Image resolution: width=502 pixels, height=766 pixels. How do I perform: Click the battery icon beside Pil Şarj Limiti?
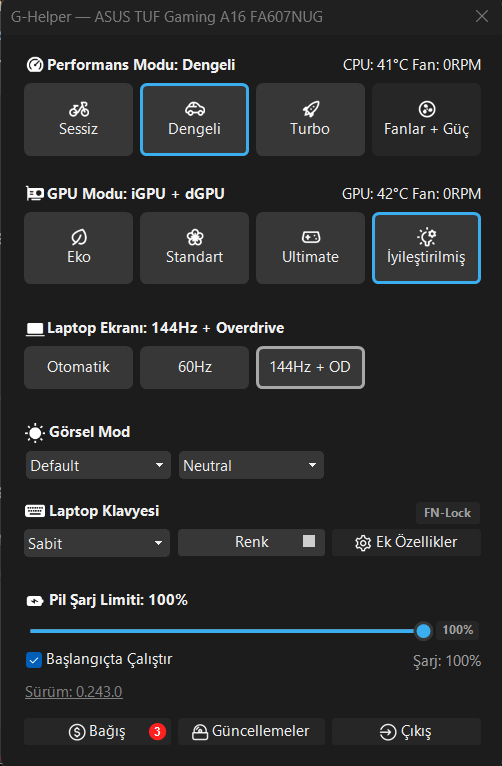tap(35, 601)
